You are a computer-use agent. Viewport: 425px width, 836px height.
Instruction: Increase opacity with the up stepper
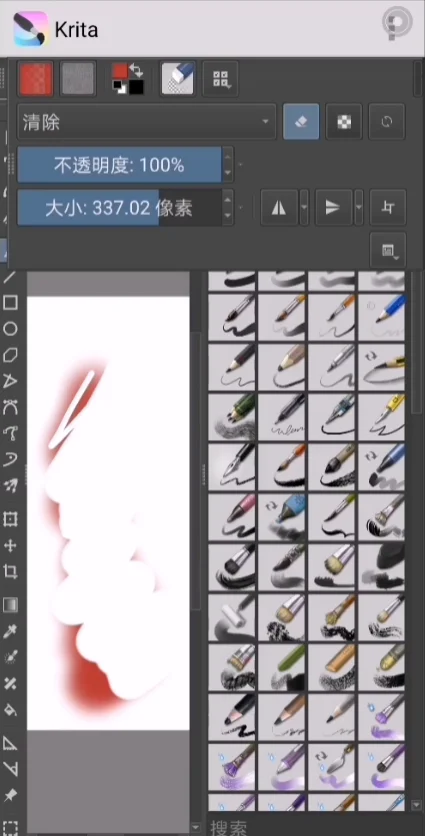pos(228,156)
